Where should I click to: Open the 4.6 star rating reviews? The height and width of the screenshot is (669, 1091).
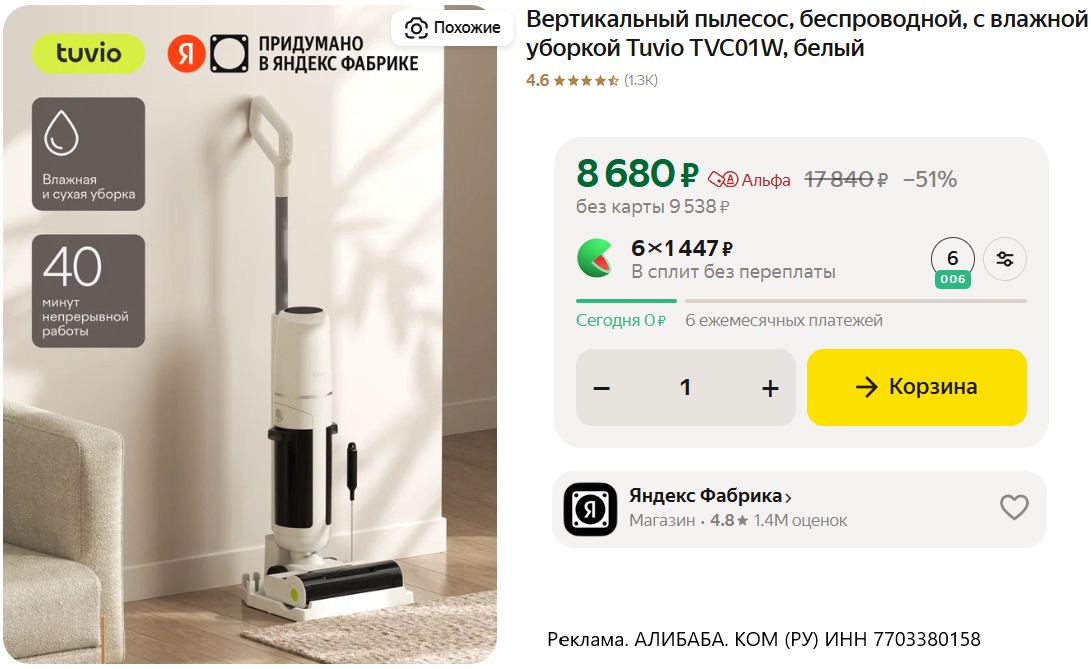(x=591, y=80)
